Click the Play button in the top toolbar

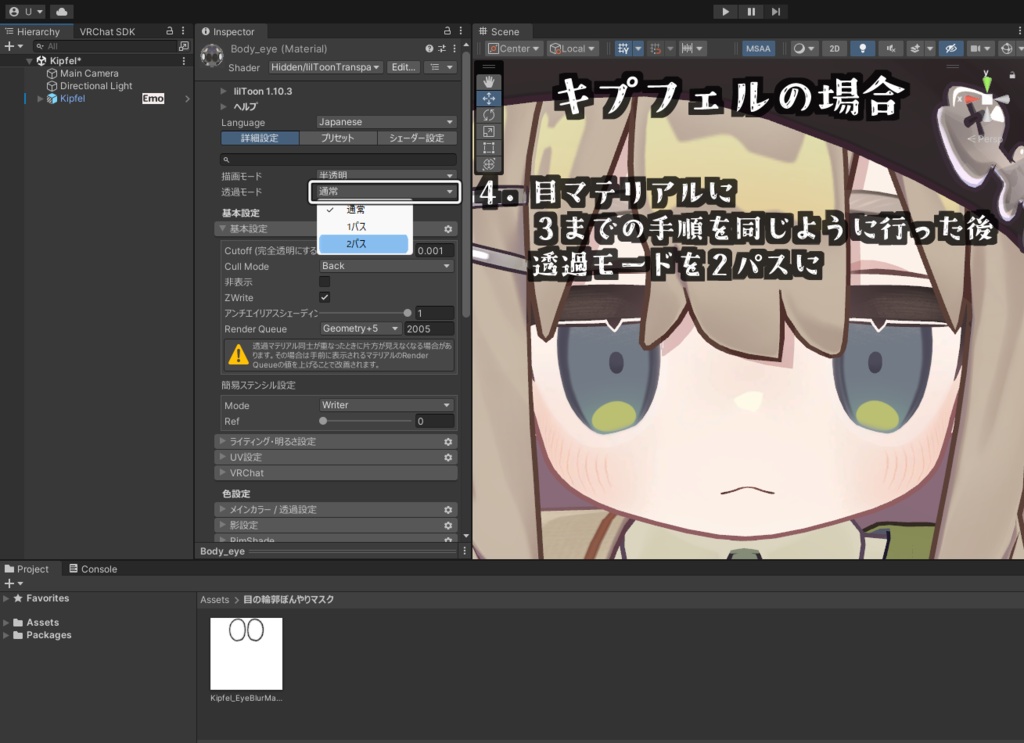(x=725, y=12)
